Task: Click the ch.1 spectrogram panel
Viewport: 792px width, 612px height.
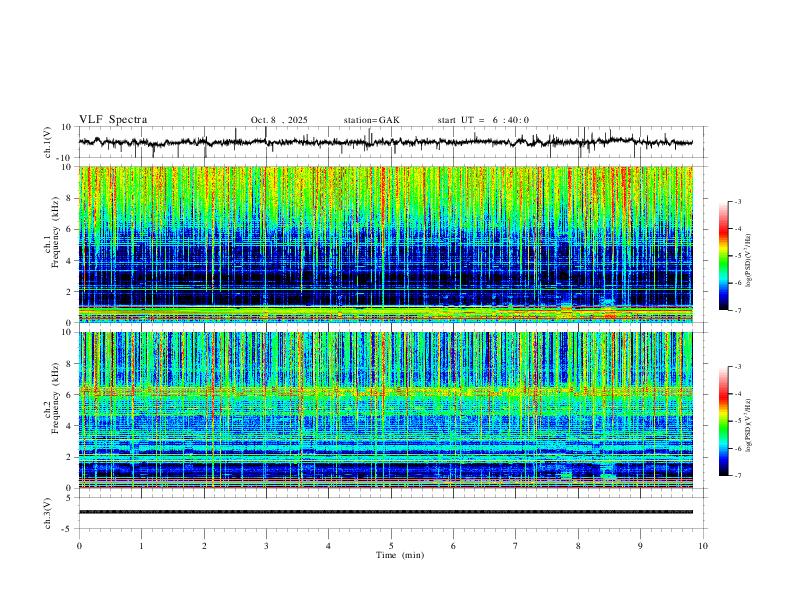Action: (x=385, y=244)
